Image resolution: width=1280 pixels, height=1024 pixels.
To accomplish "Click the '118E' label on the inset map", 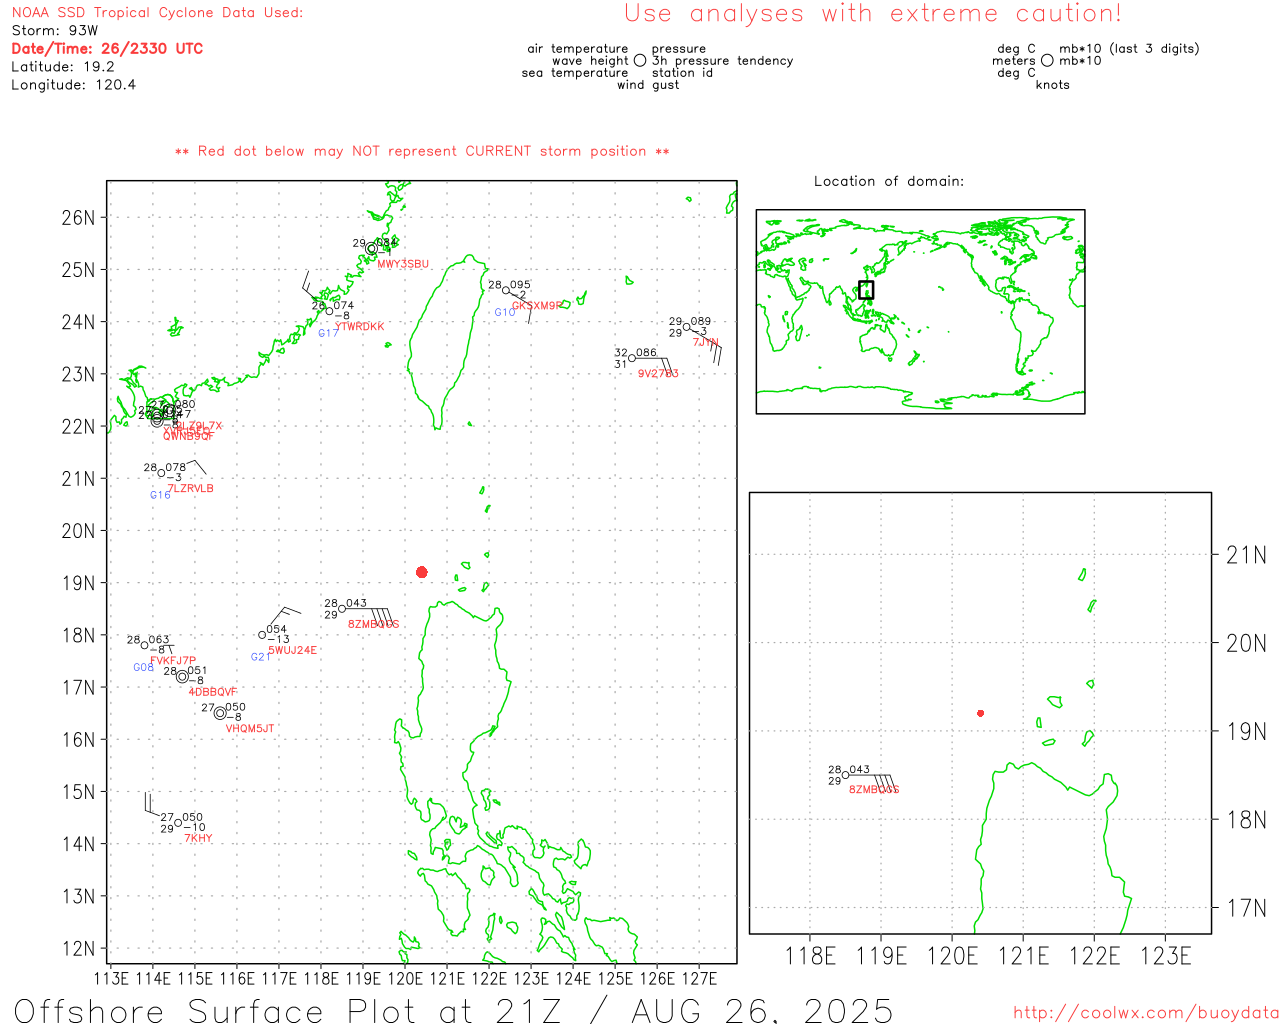I will pyautogui.click(x=810, y=956).
